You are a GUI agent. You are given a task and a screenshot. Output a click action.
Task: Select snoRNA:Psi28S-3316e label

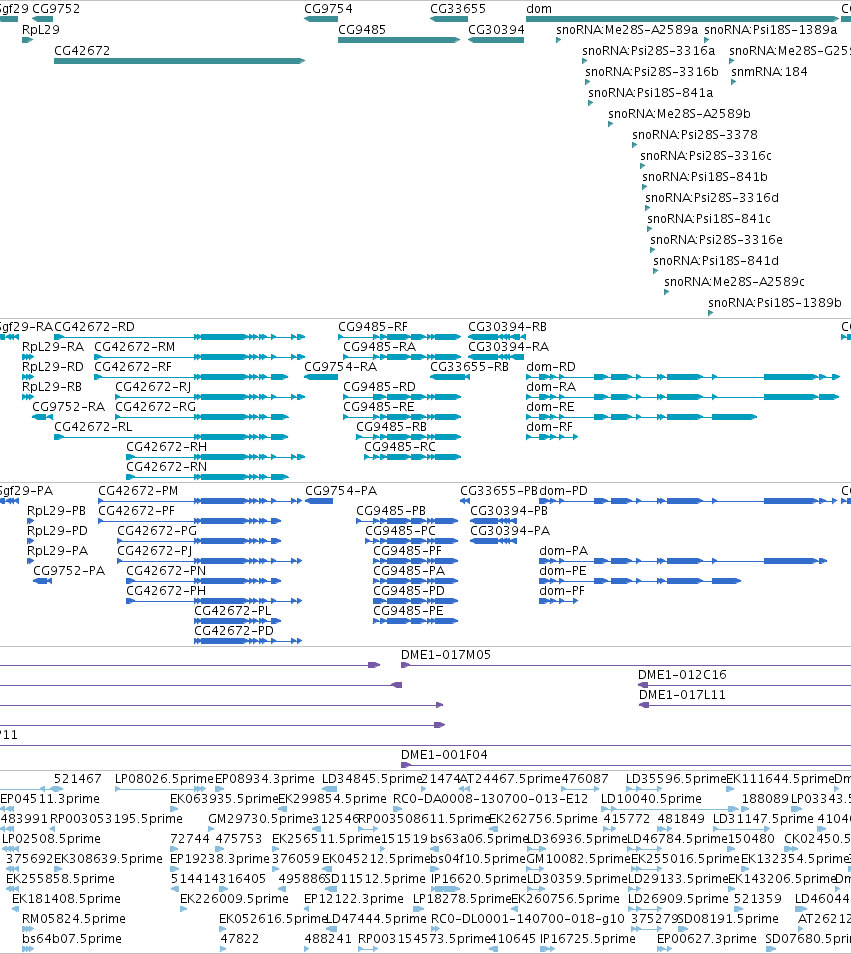point(717,239)
